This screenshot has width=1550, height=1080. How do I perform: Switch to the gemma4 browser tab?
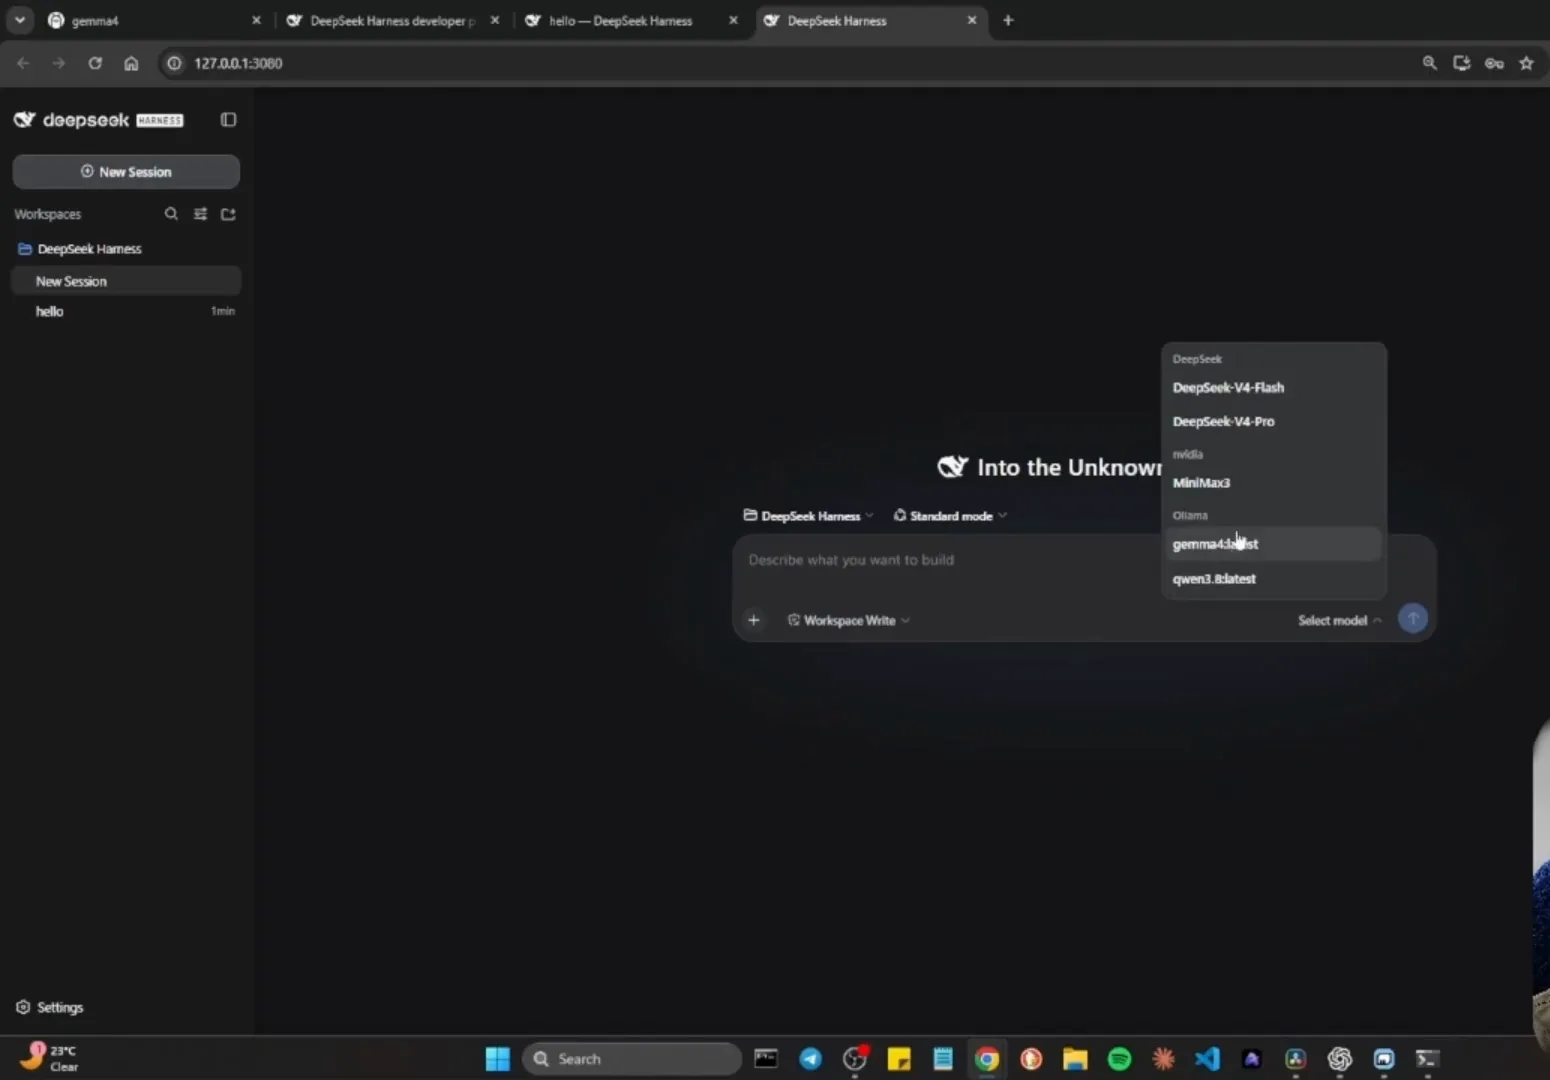click(x=150, y=20)
